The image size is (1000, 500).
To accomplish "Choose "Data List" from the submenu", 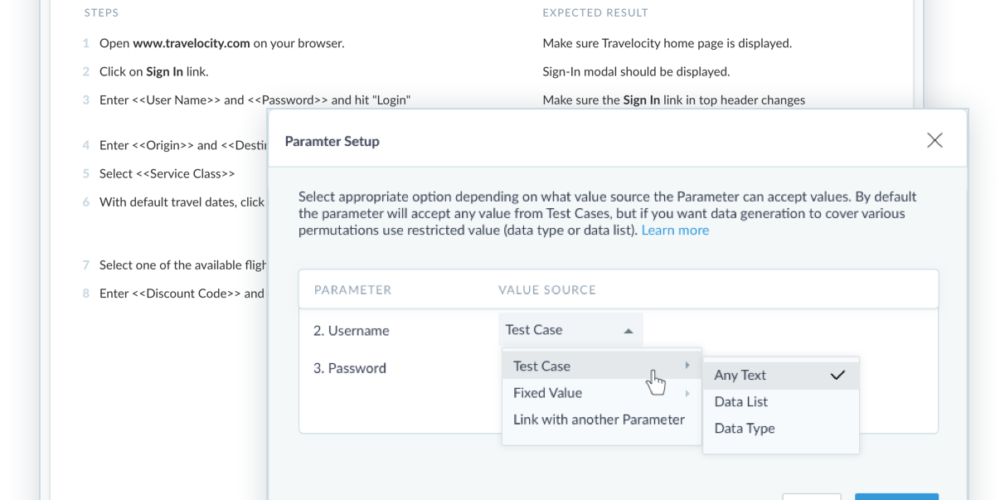I will (x=741, y=402).
